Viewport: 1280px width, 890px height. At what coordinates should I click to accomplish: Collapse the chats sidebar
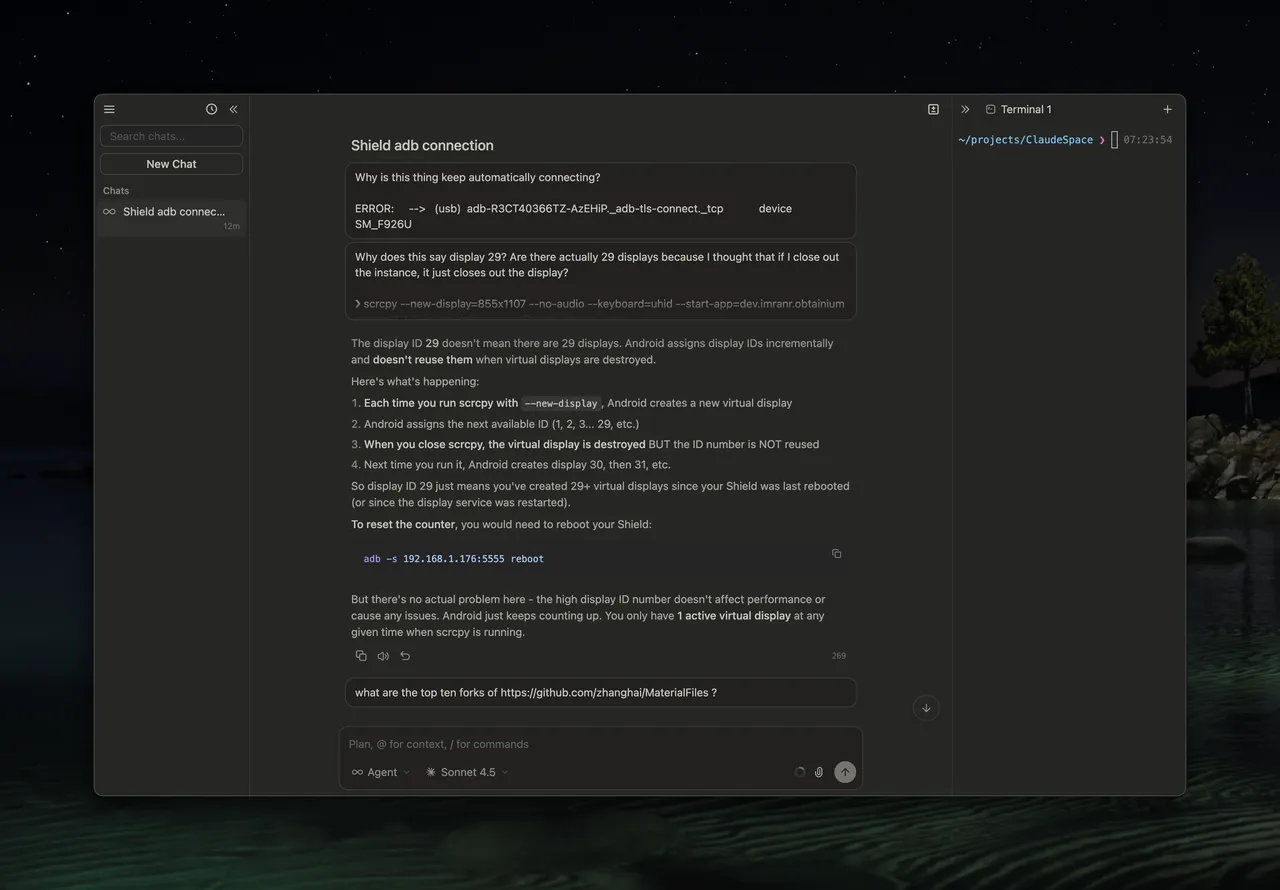pos(233,109)
